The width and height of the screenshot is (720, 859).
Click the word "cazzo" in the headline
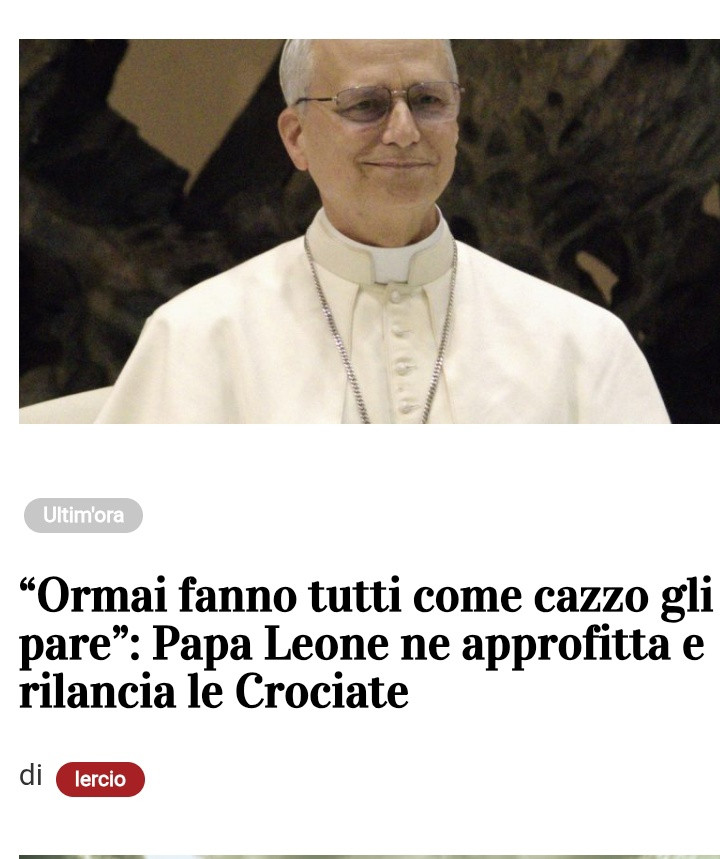[x=590, y=597]
